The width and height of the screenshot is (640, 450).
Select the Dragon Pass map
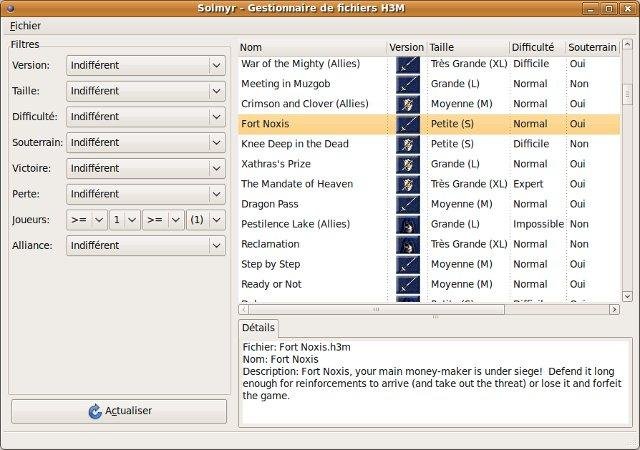pyautogui.click(x=269, y=204)
